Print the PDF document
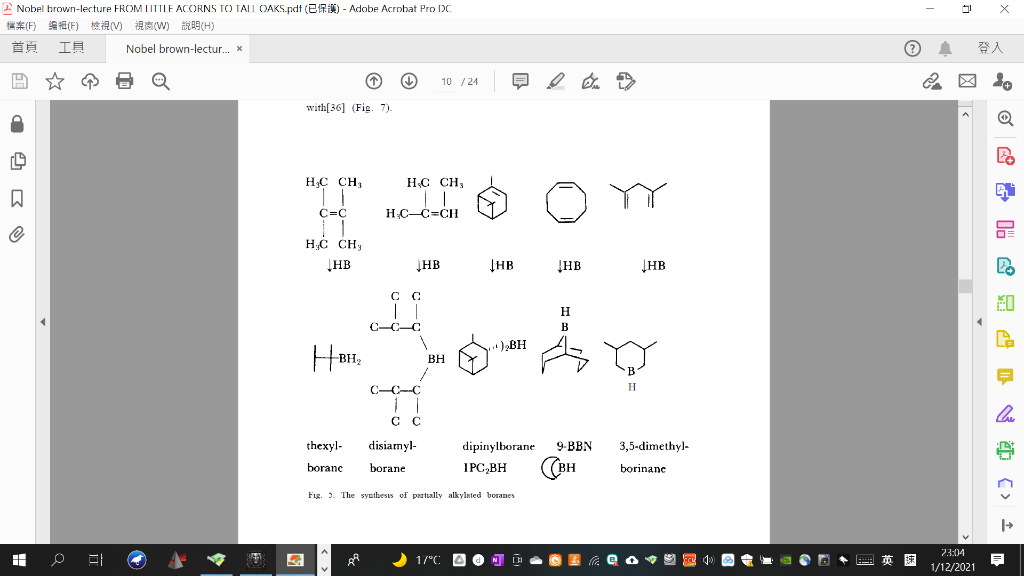1024x576 pixels. coord(125,81)
